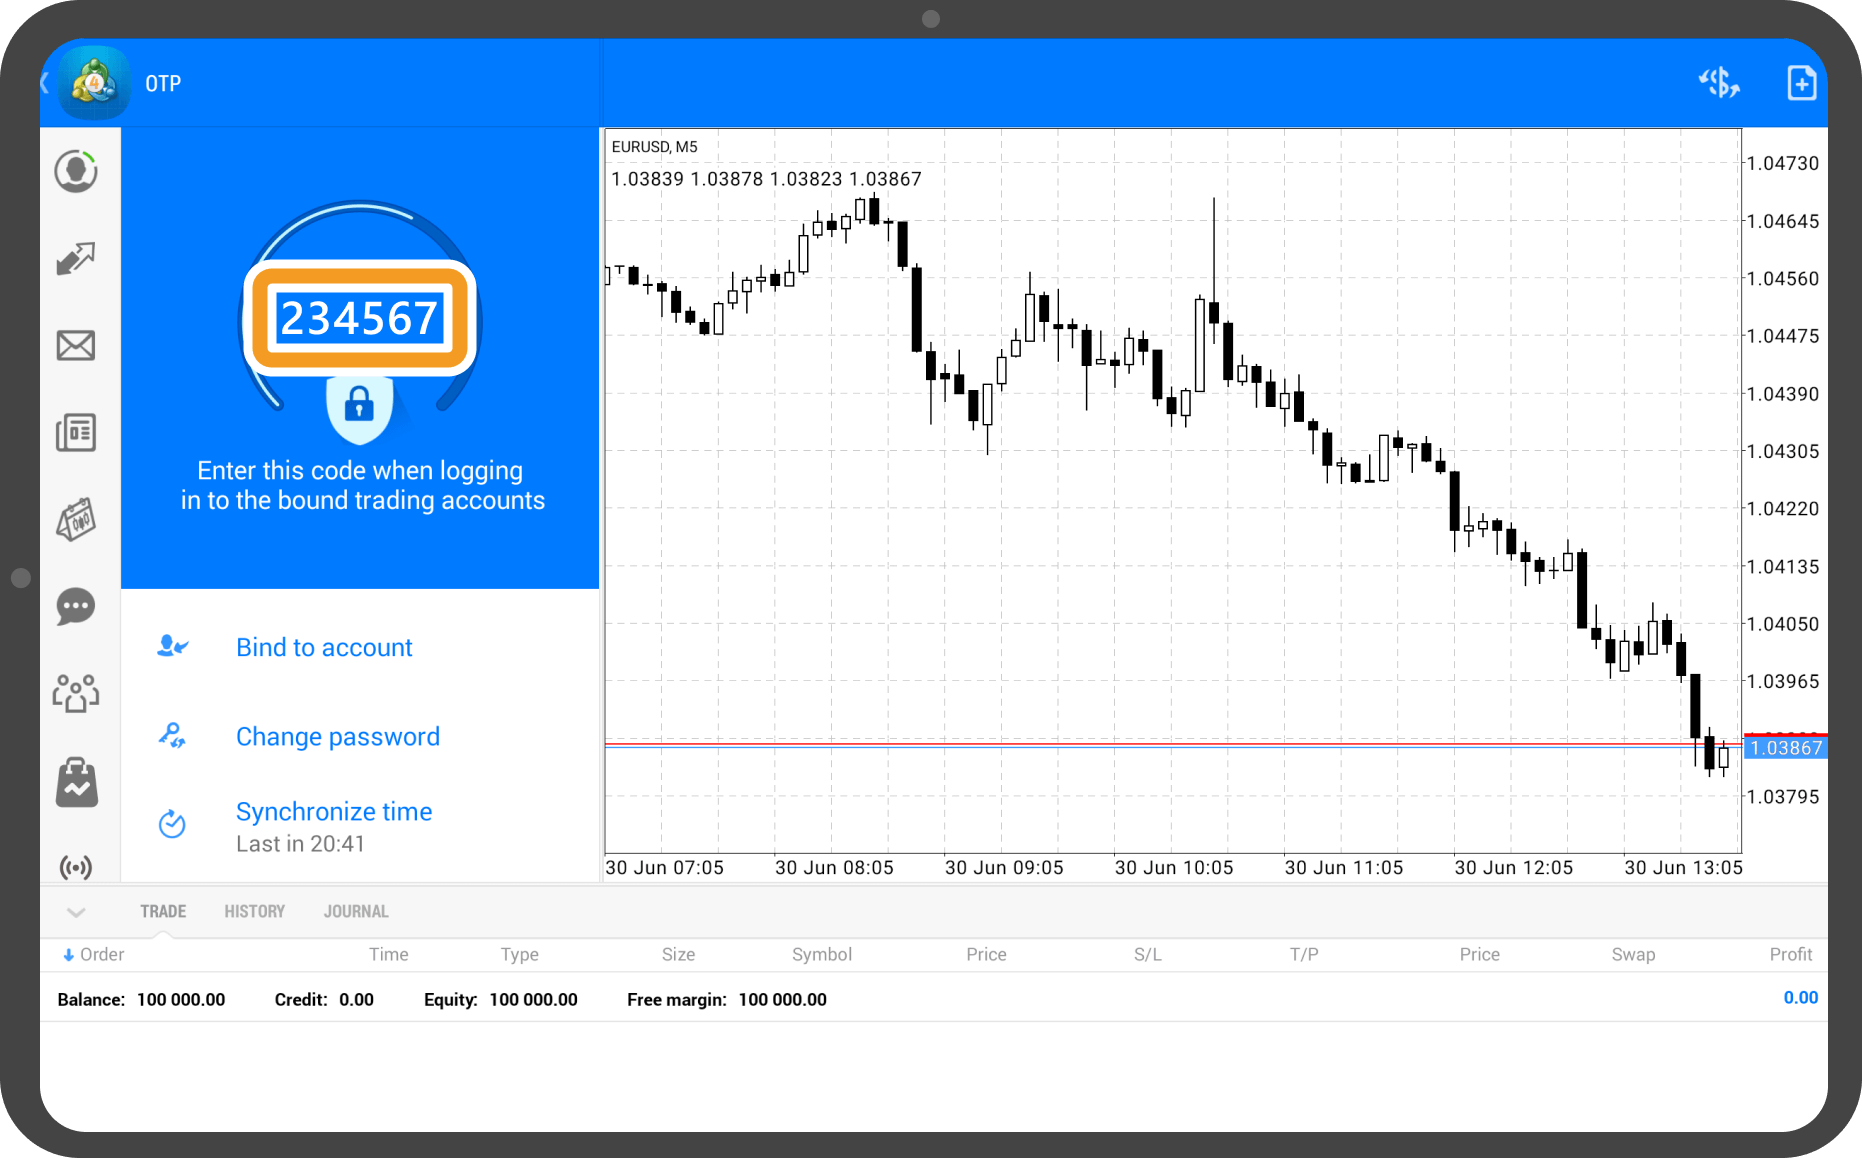Open the traders community icon
This screenshot has width=1862, height=1158.
pos(76,693)
